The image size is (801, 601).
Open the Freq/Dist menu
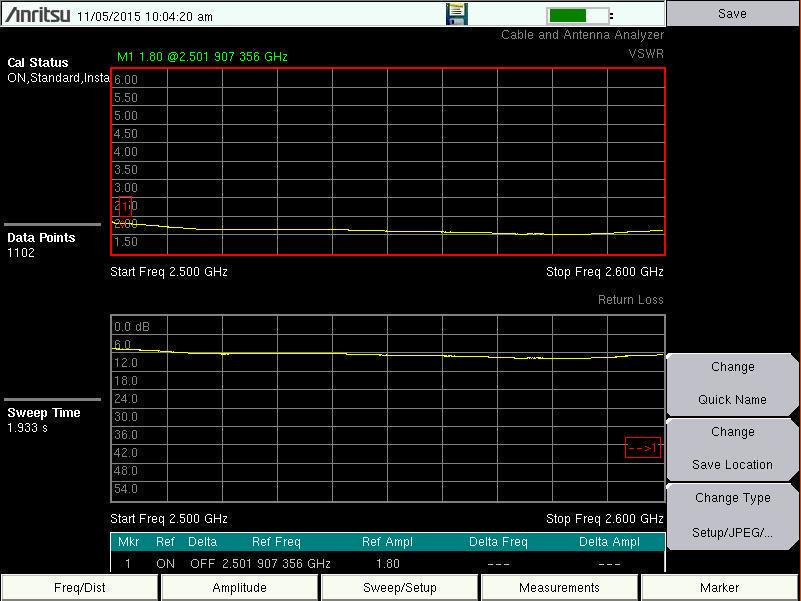(79, 587)
